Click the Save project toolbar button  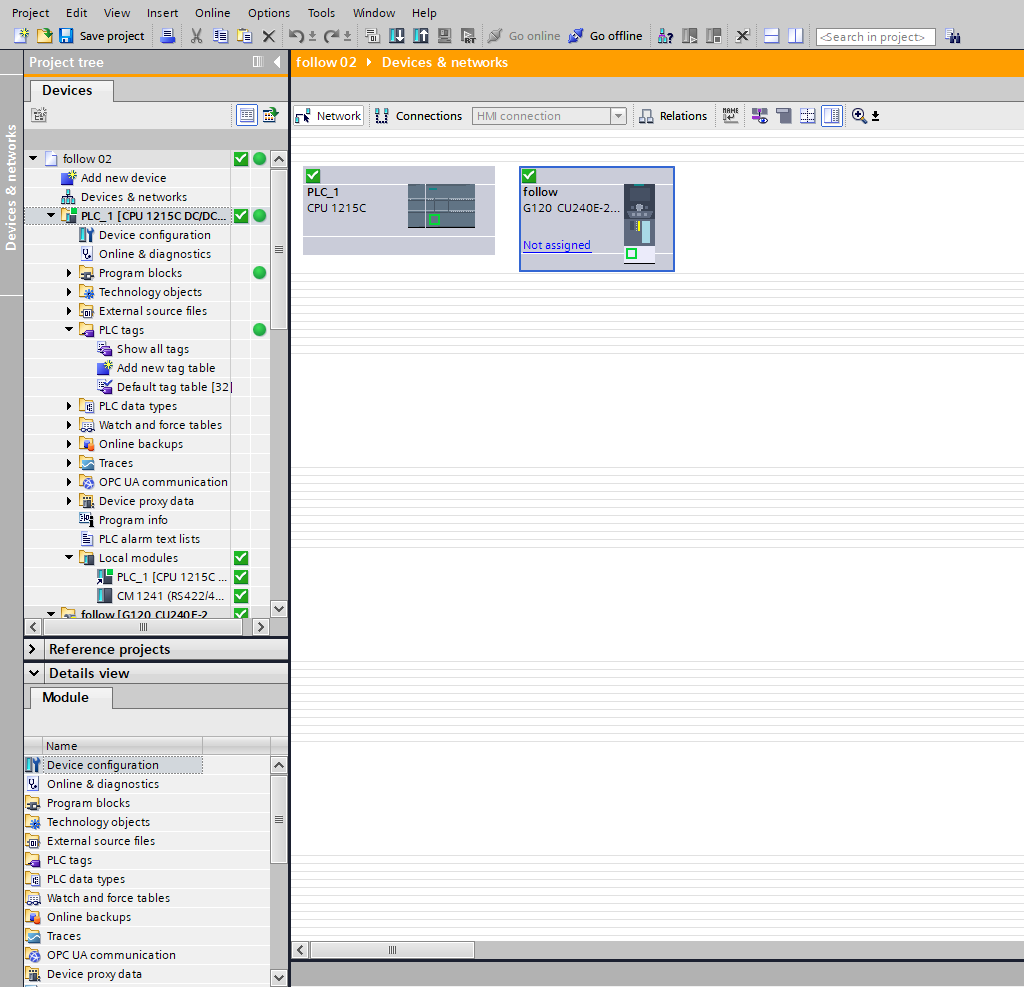[x=101, y=36]
